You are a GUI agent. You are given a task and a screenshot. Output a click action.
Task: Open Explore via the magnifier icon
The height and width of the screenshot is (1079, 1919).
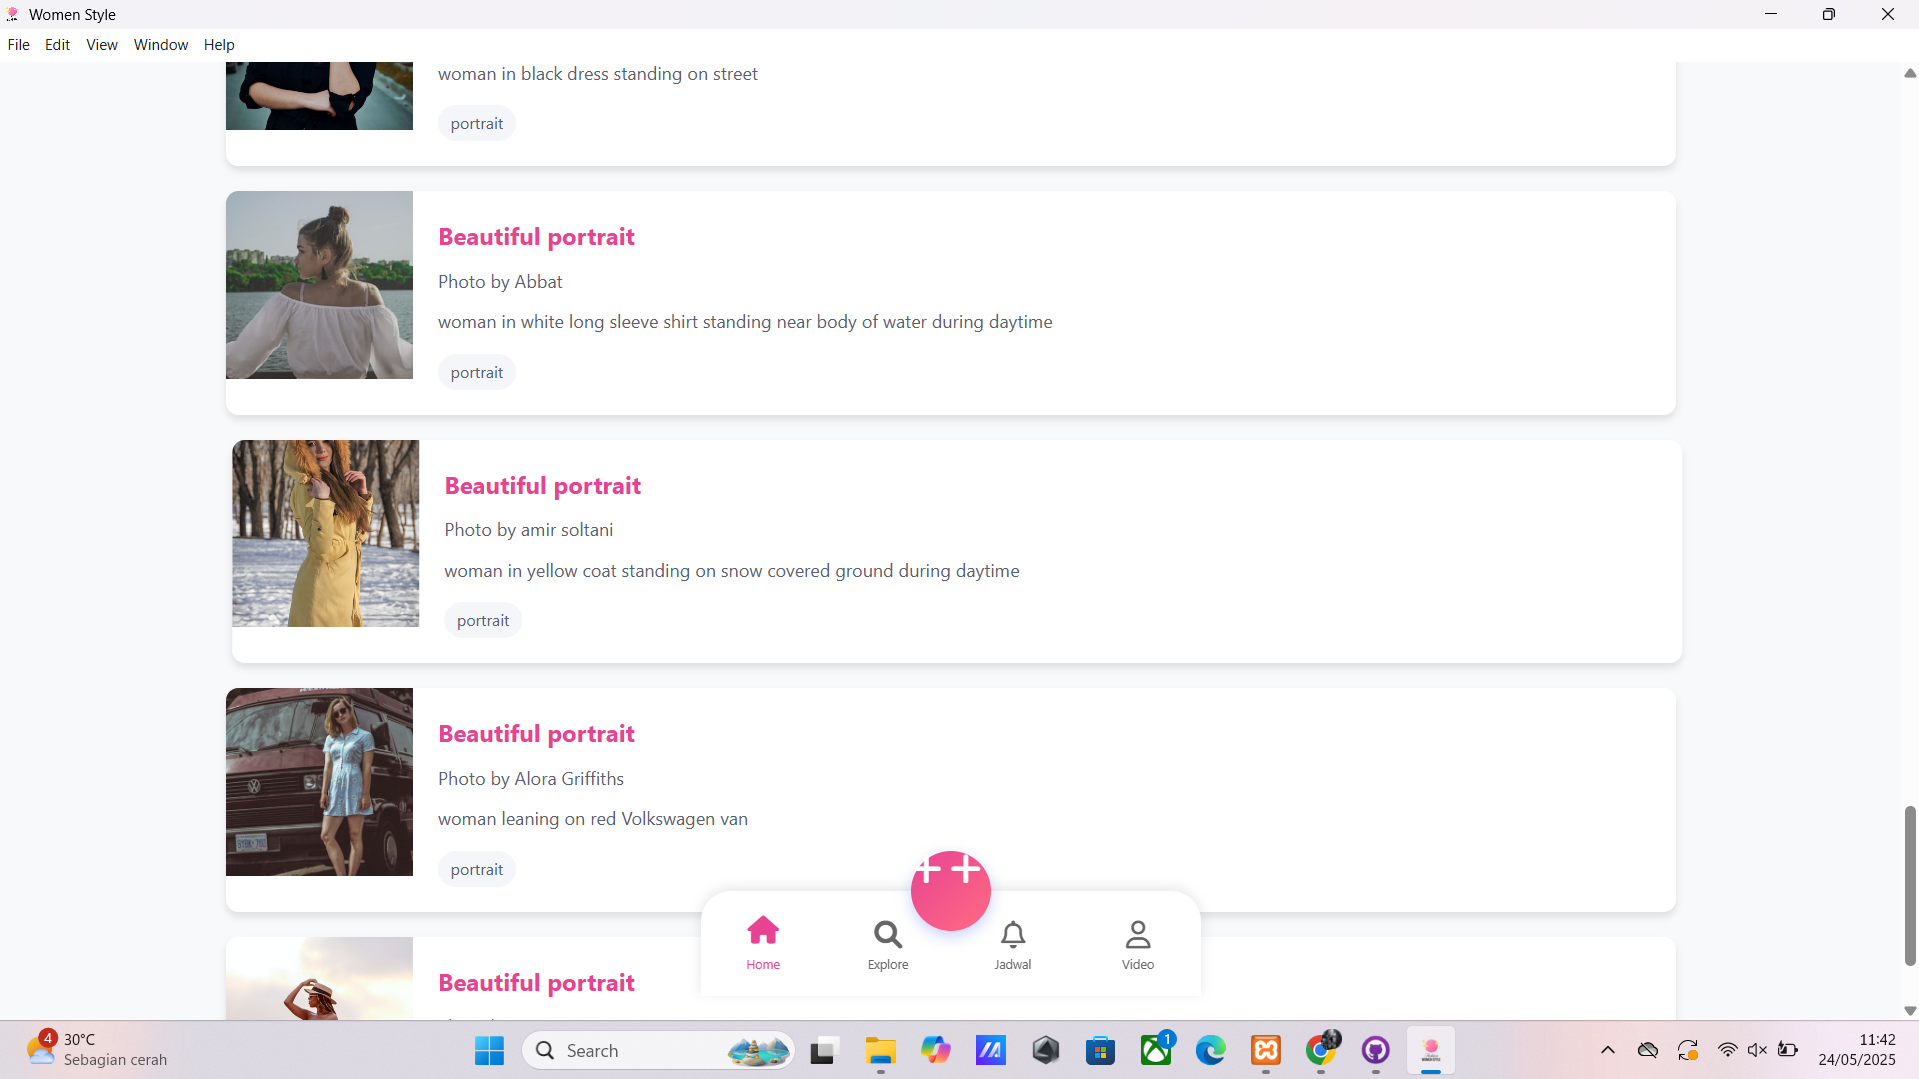click(x=888, y=943)
